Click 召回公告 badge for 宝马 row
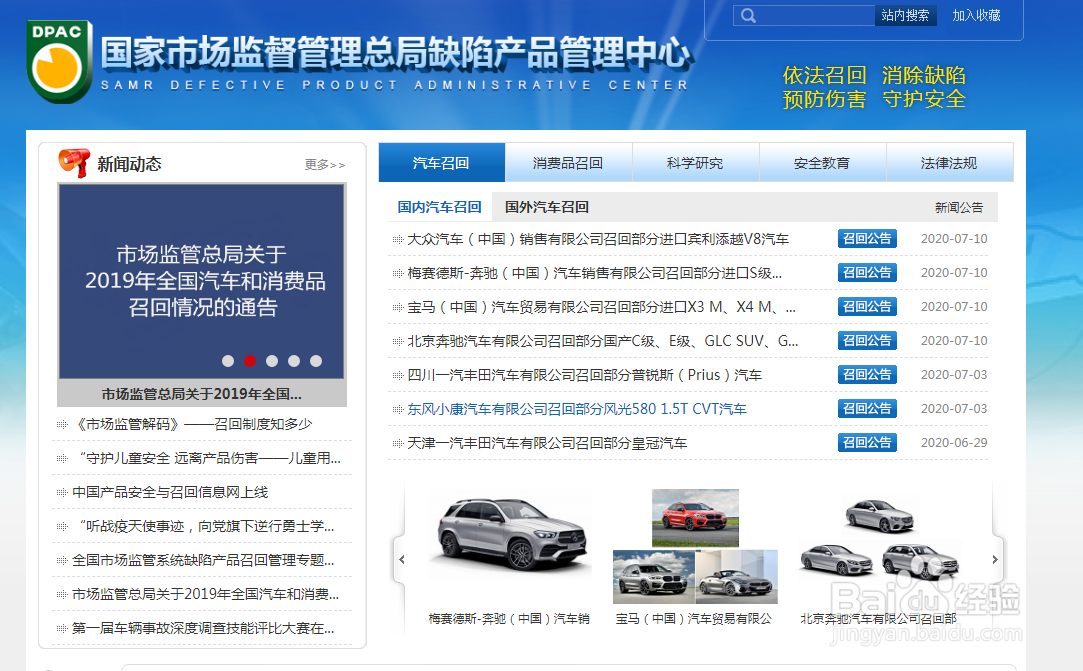This screenshot has width=1083, height=671. pyautogui.click(x=868, y=306)
